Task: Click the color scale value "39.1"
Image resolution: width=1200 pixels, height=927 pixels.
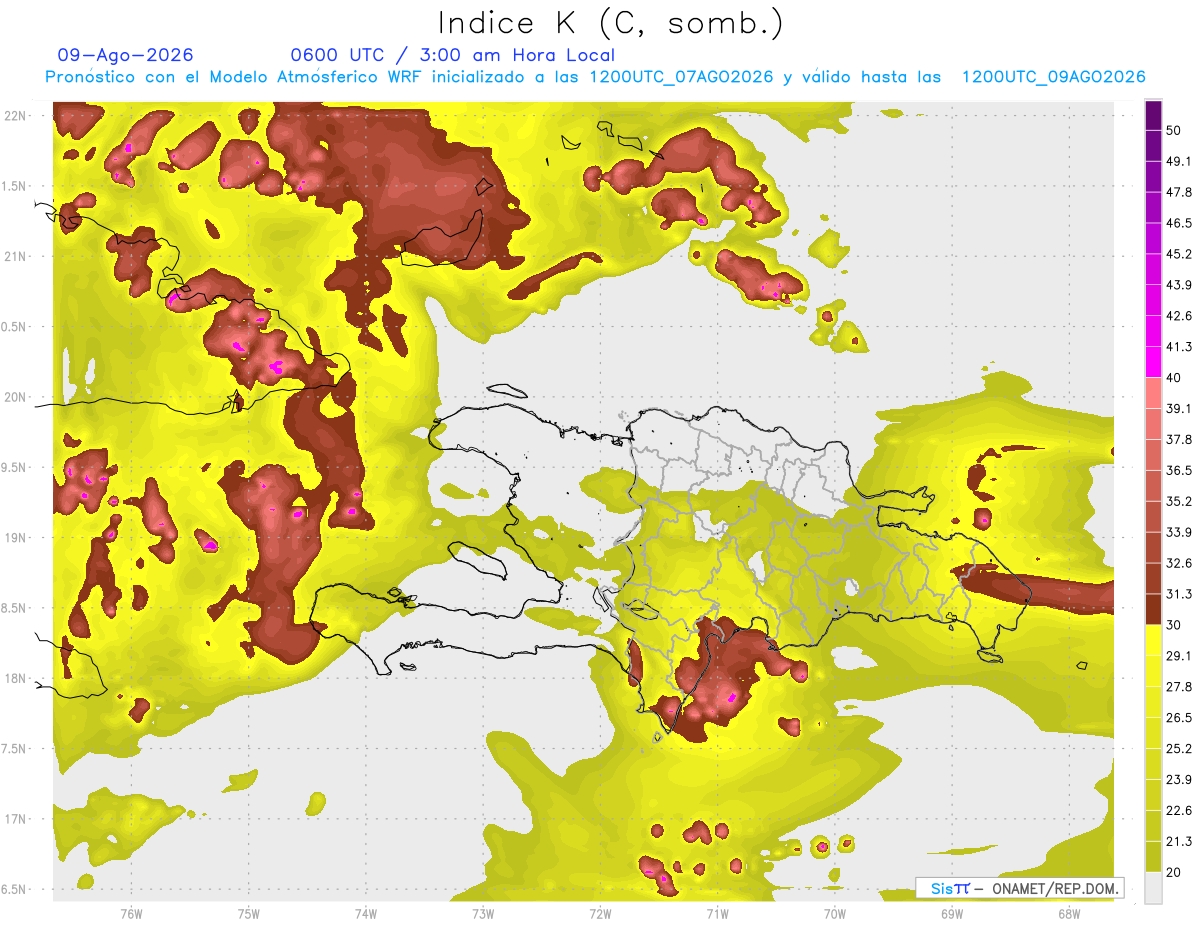Action: tap(1179, 408)
